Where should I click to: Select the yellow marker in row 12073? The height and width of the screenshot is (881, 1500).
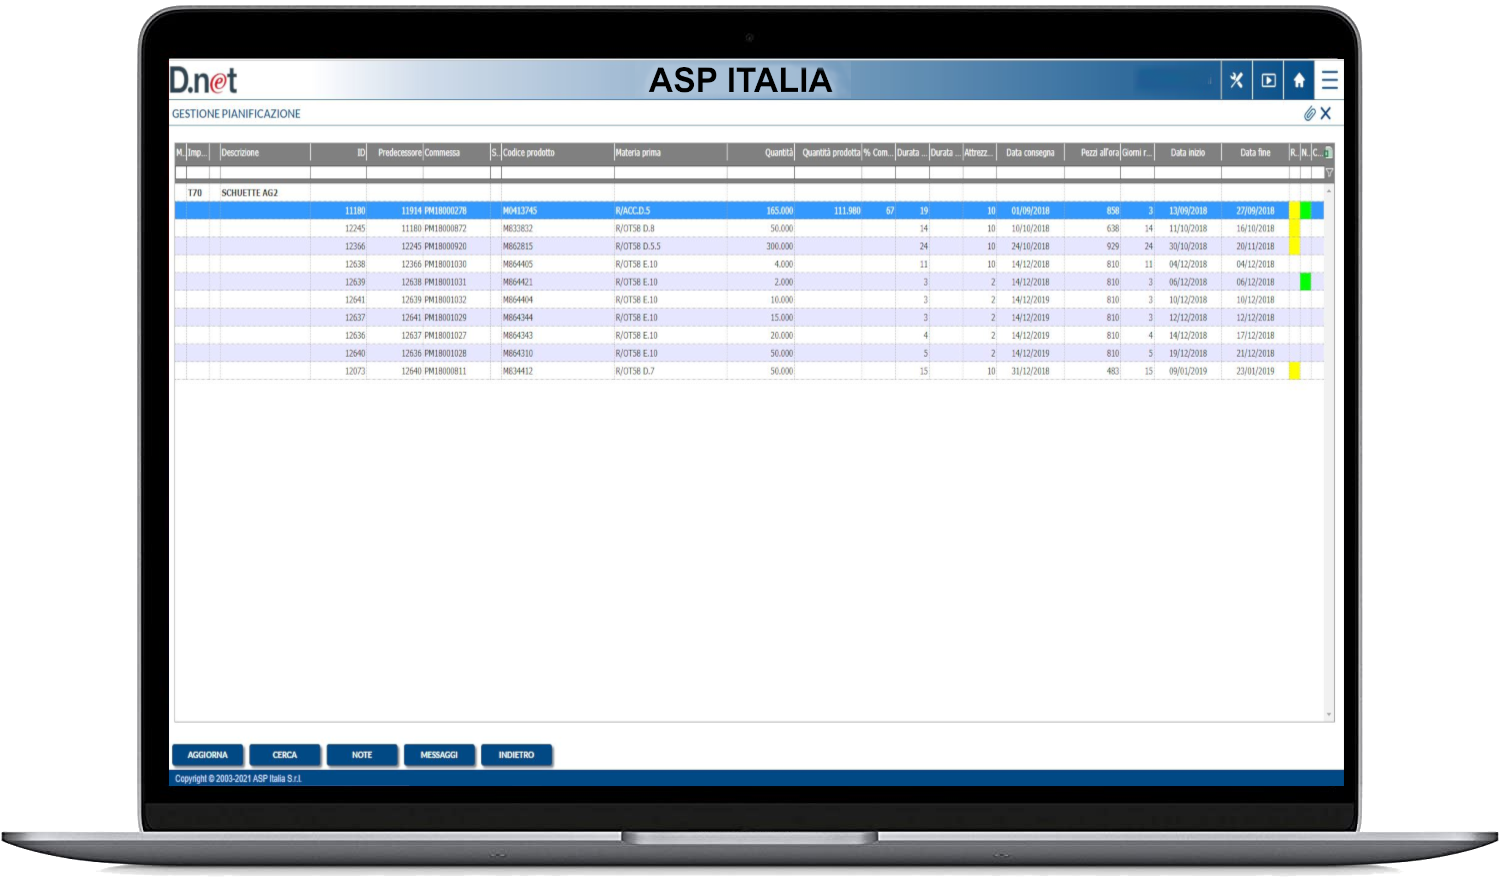1294,371
